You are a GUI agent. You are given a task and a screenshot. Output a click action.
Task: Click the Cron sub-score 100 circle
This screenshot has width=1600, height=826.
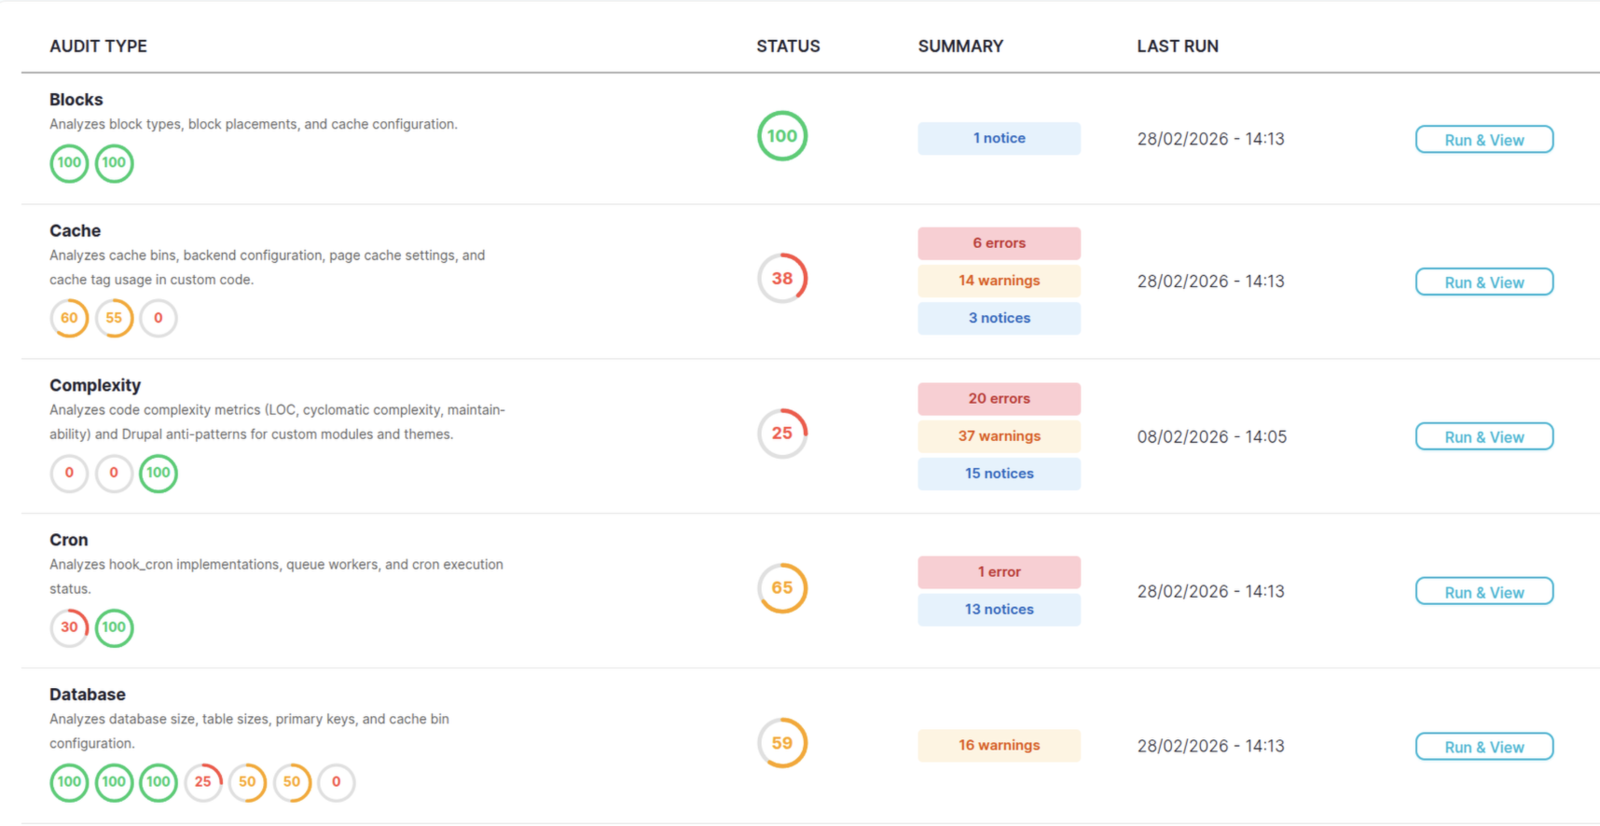114,628
